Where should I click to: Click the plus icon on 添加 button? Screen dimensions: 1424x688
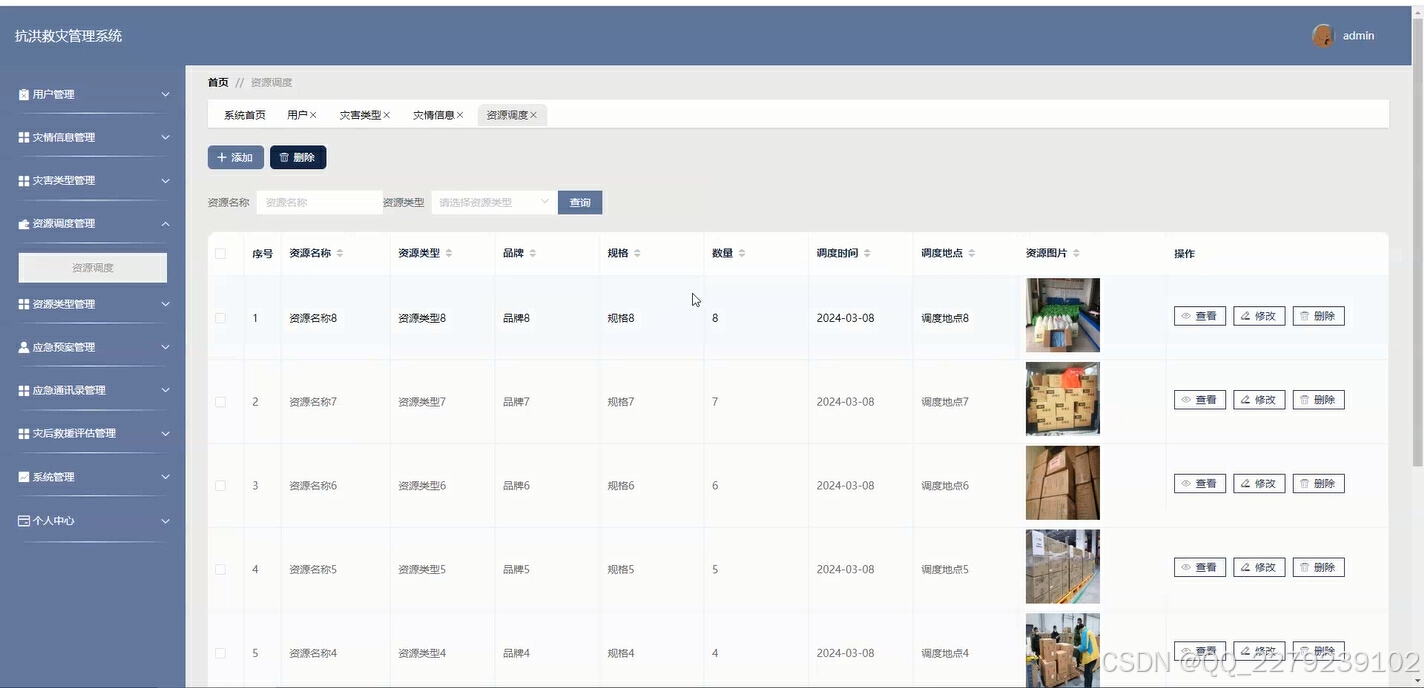(x=222, y=157)
